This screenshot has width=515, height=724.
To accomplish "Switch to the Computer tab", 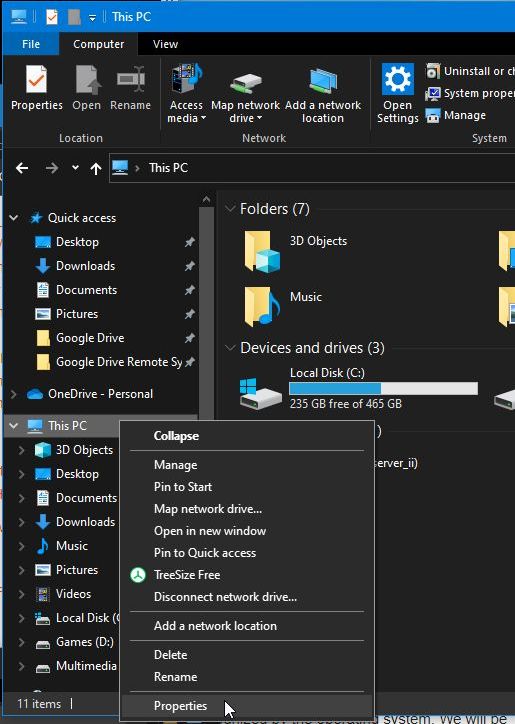I will (98, 44).
